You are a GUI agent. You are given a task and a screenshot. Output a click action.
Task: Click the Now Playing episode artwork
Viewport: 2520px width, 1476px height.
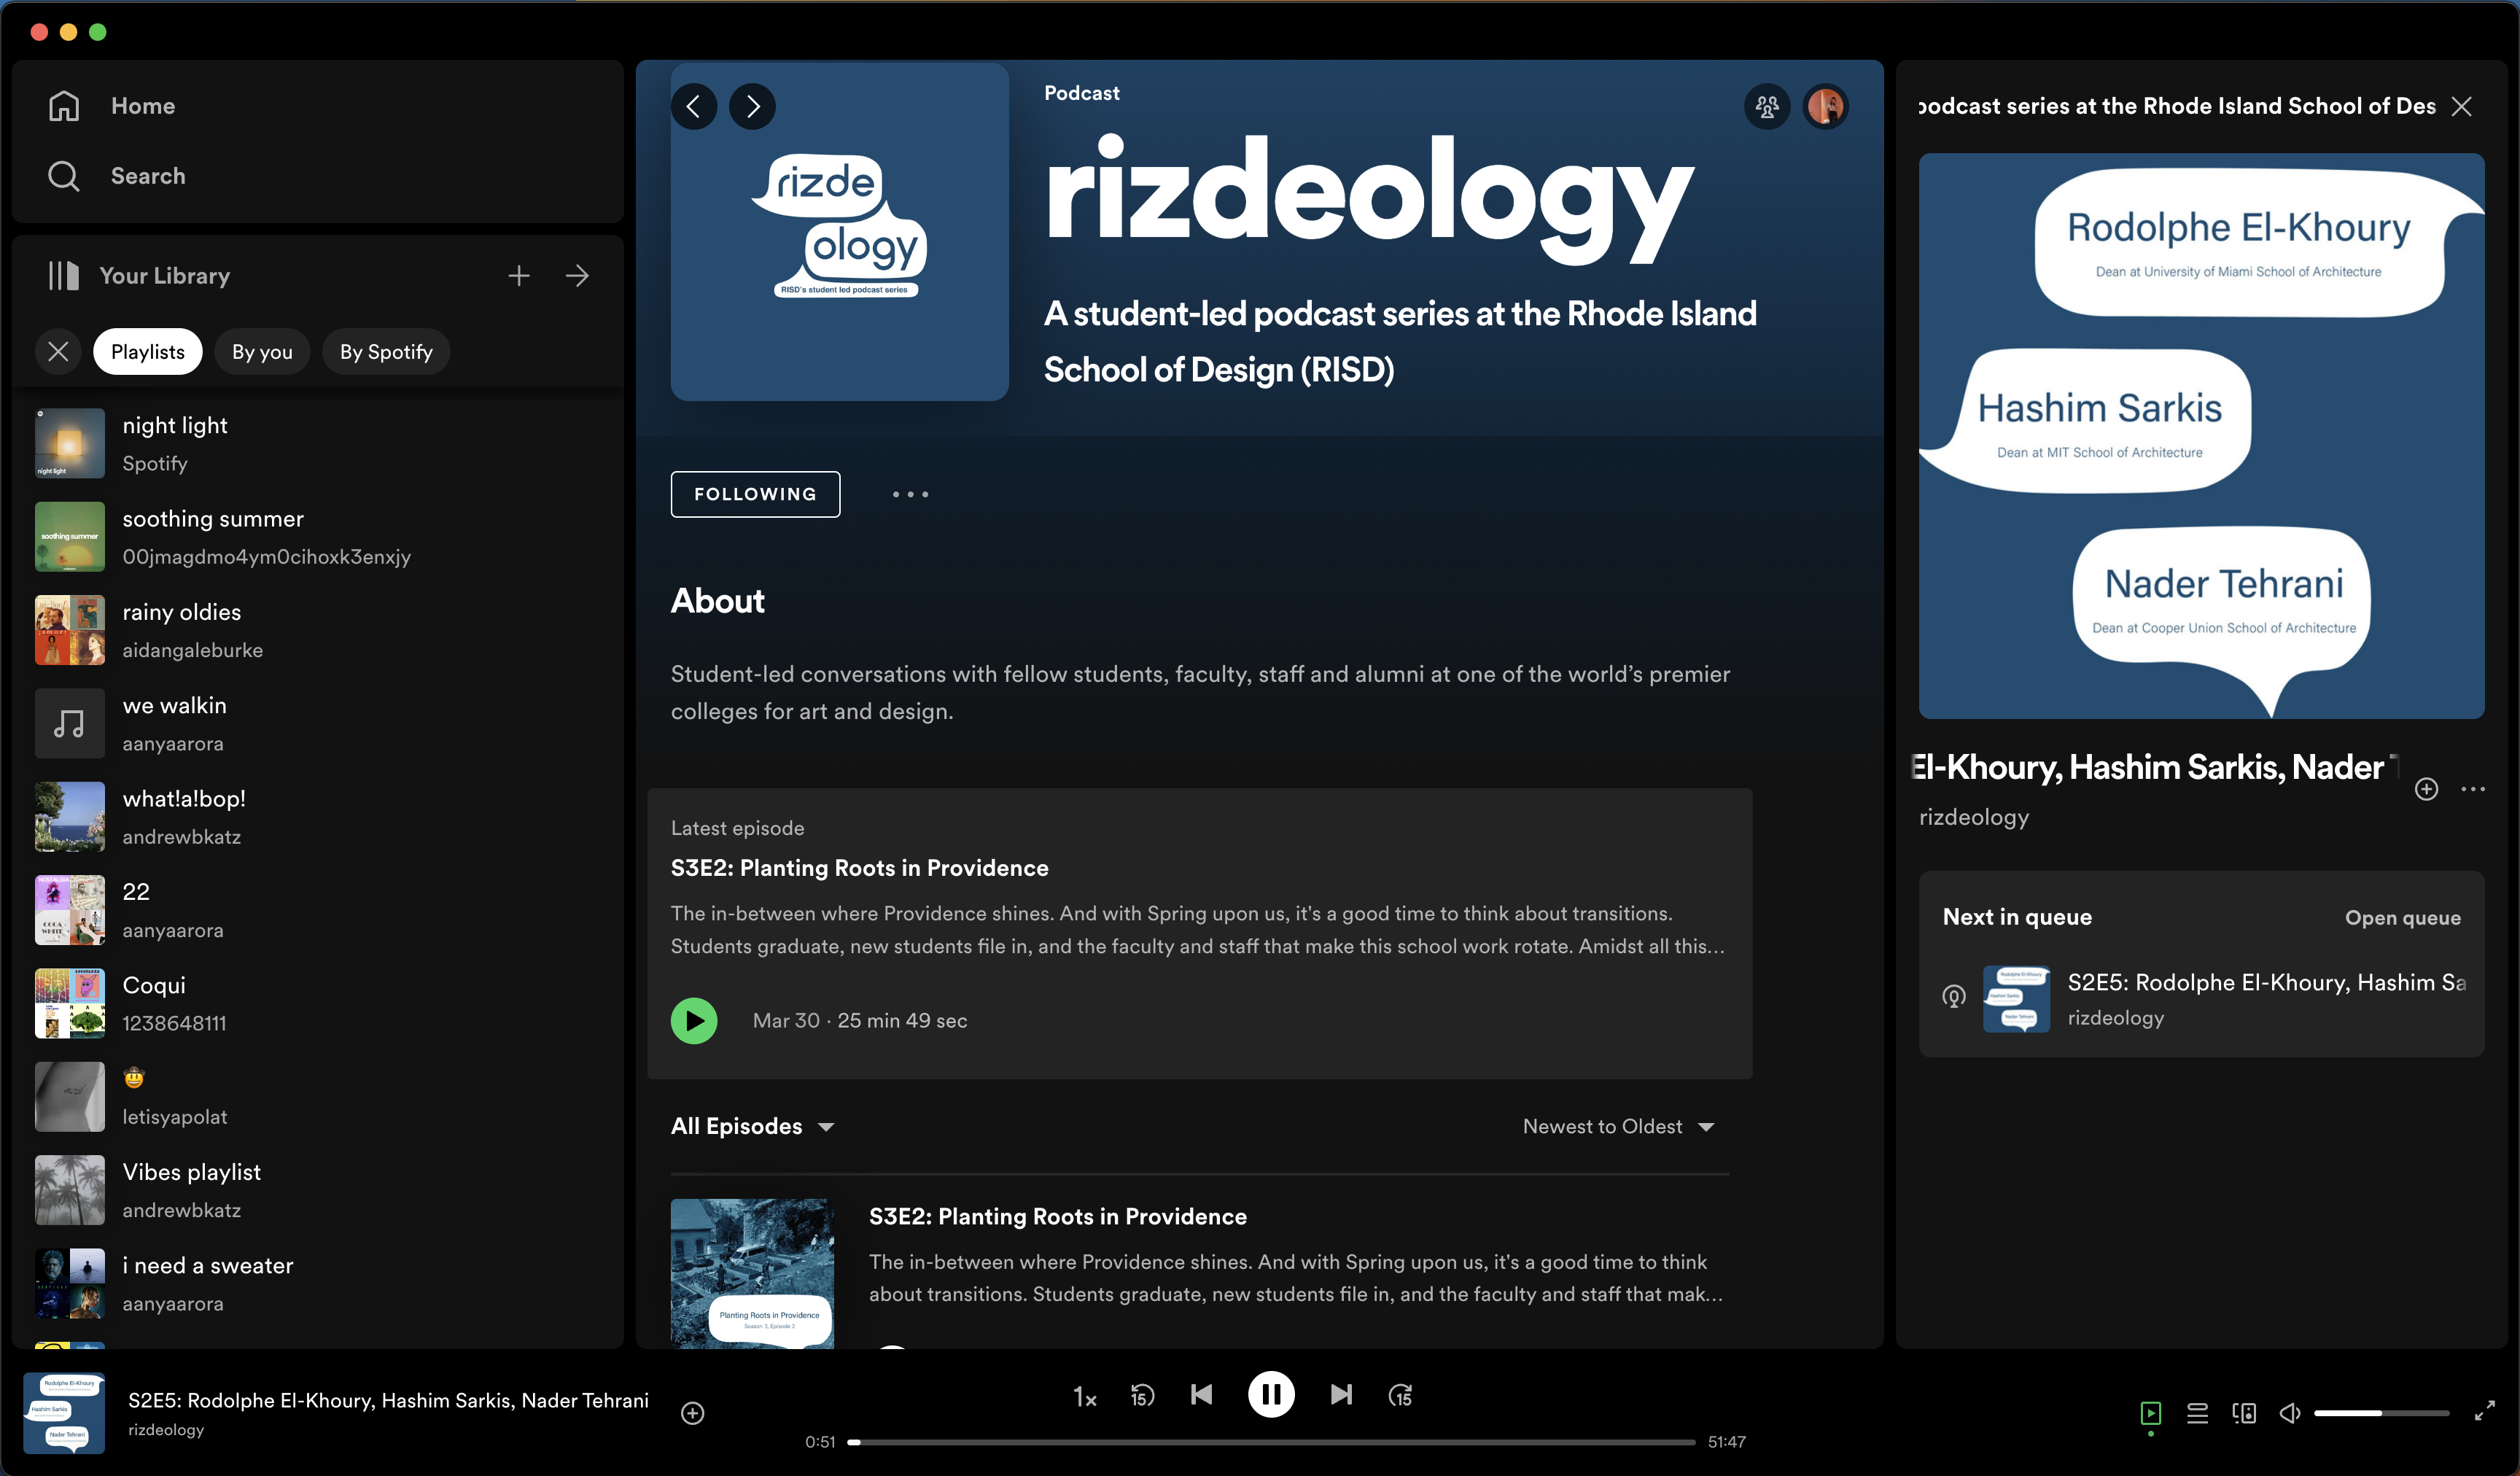pos(2201,436)
